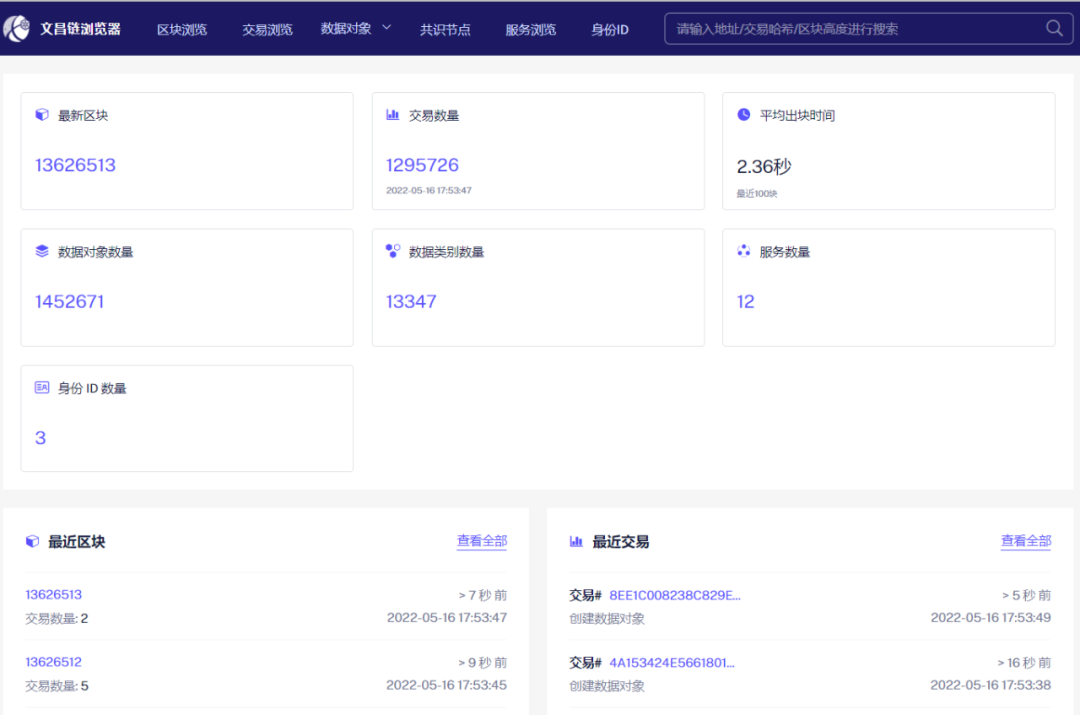Click the 2022-05-16 17:53:49 transaction timestamp

point(990,618)
